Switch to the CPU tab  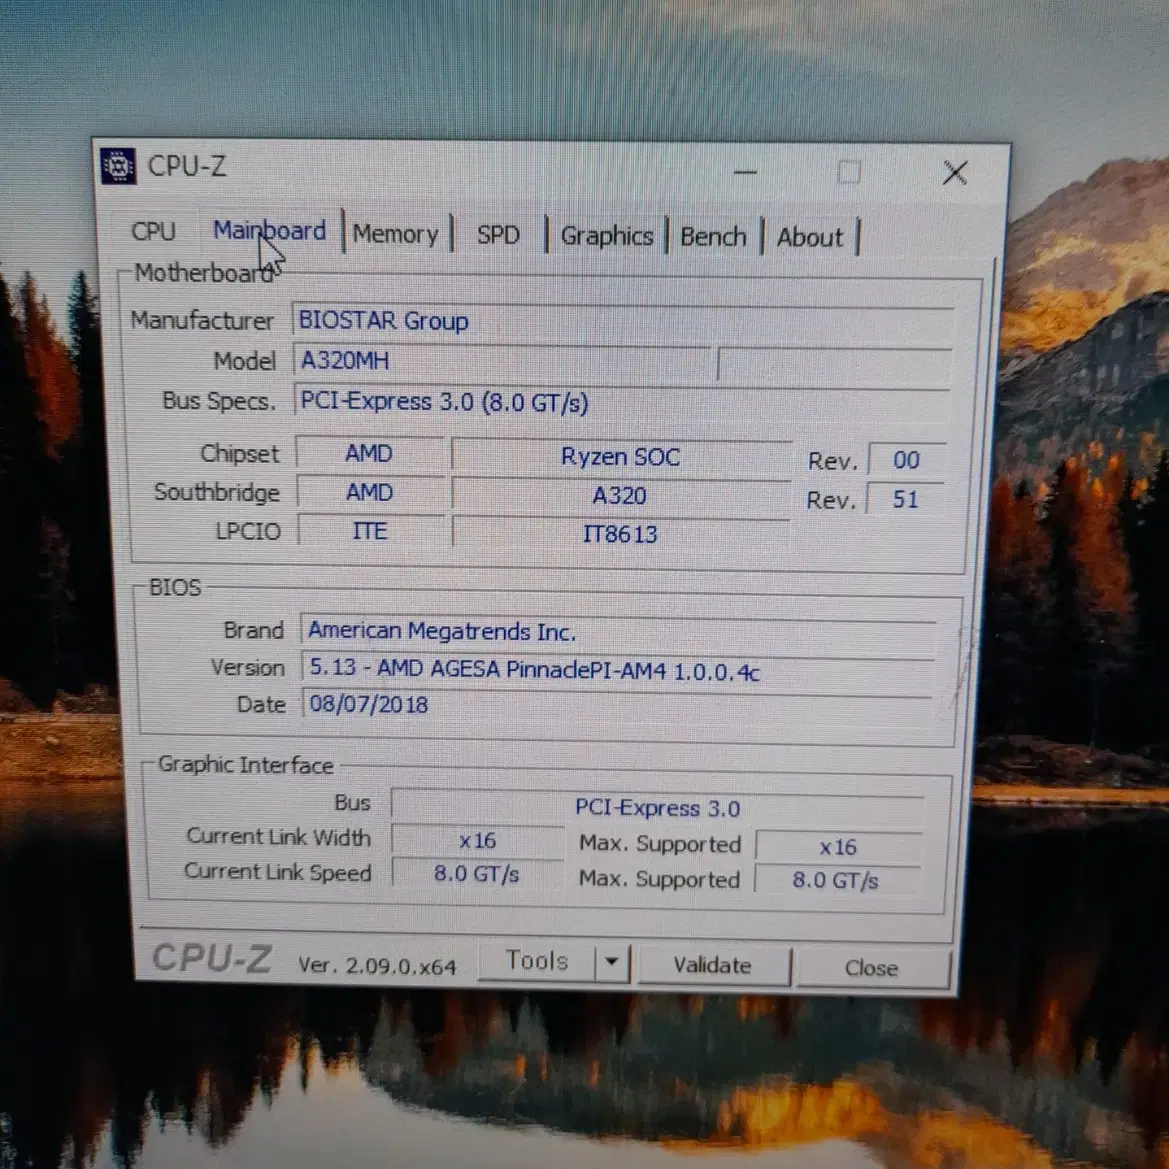pos(154,231)
